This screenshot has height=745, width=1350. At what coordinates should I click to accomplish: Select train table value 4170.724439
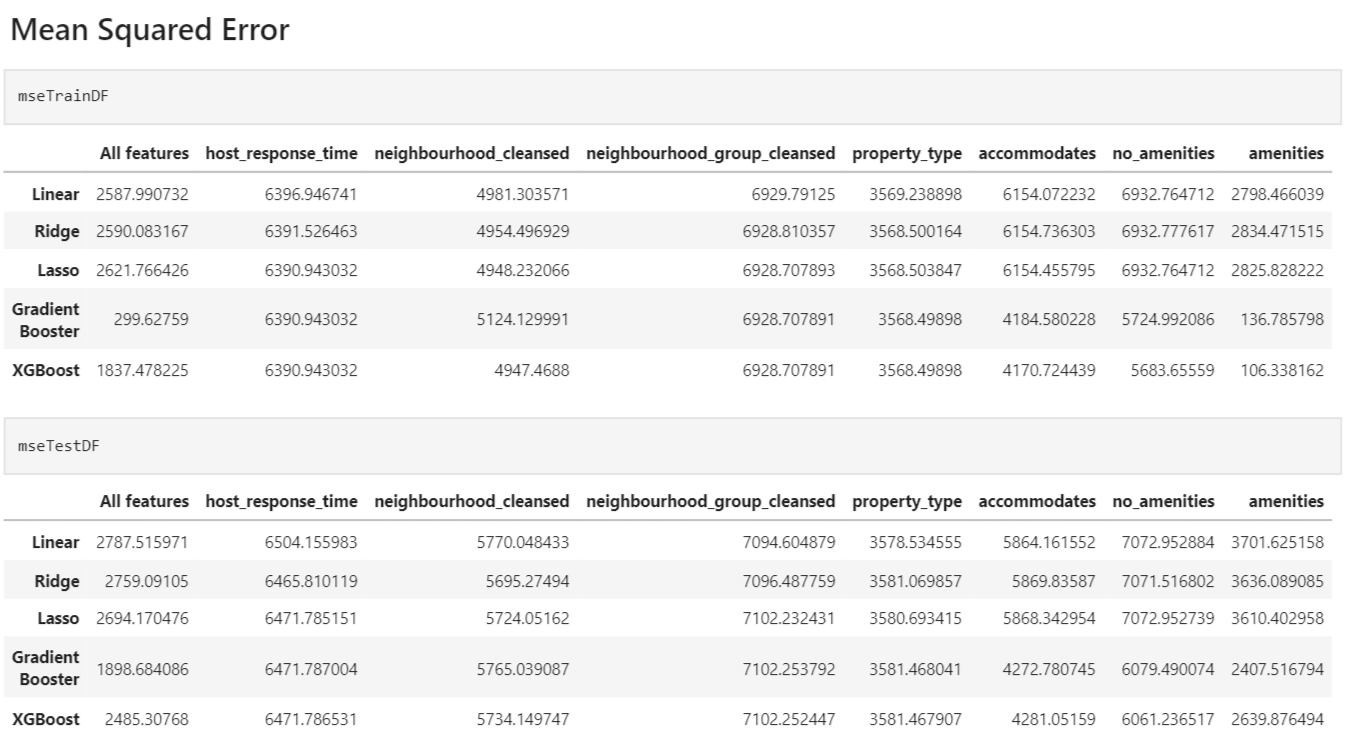click(x=1049, y=370)
